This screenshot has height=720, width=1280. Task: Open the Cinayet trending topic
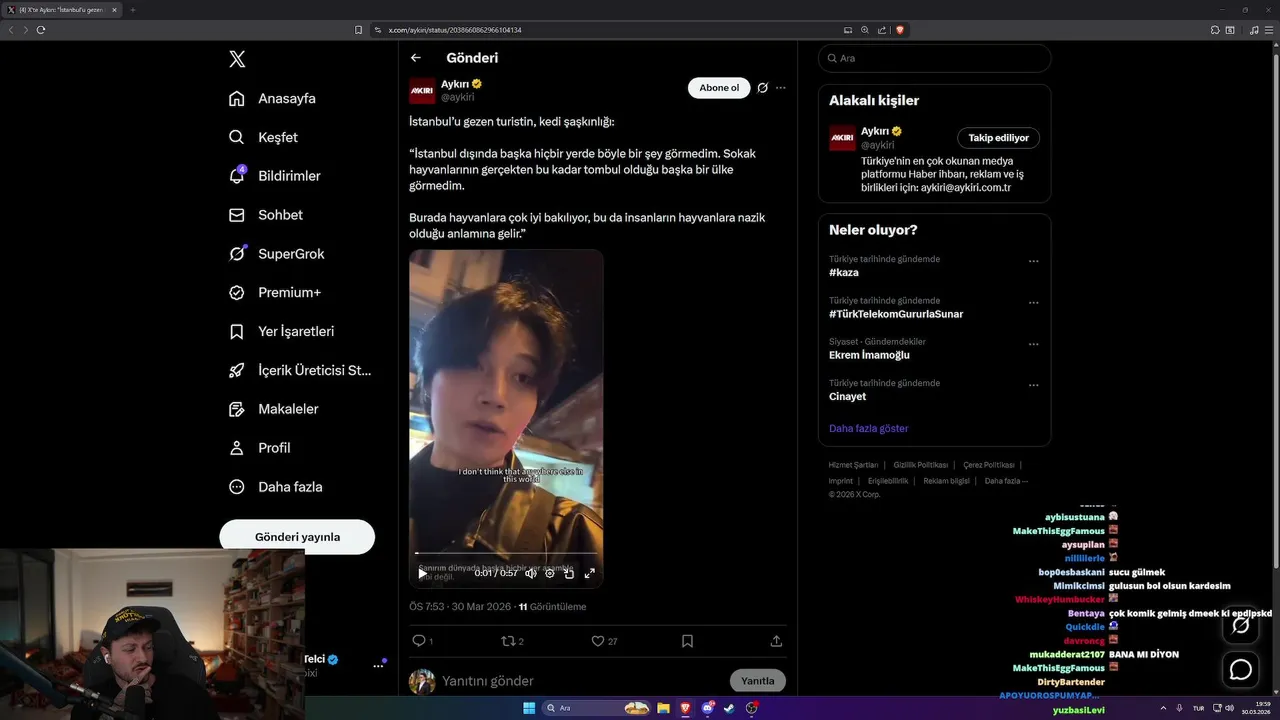tap(847, 397)
